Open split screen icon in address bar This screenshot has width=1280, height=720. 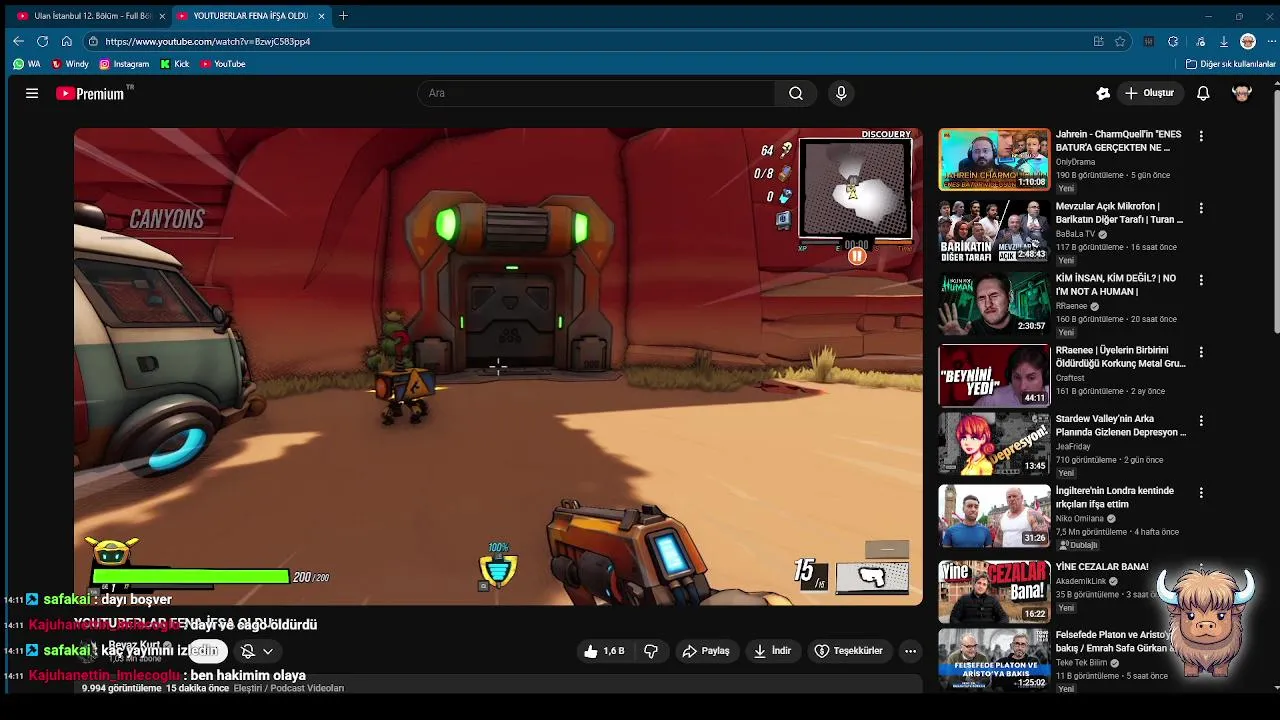pyautogui.click(x=1098, y=41)
